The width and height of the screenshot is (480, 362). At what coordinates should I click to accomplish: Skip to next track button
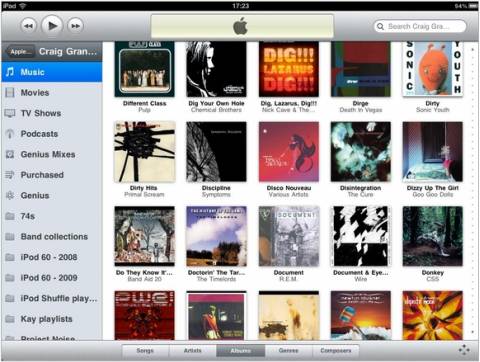[75, 26]
